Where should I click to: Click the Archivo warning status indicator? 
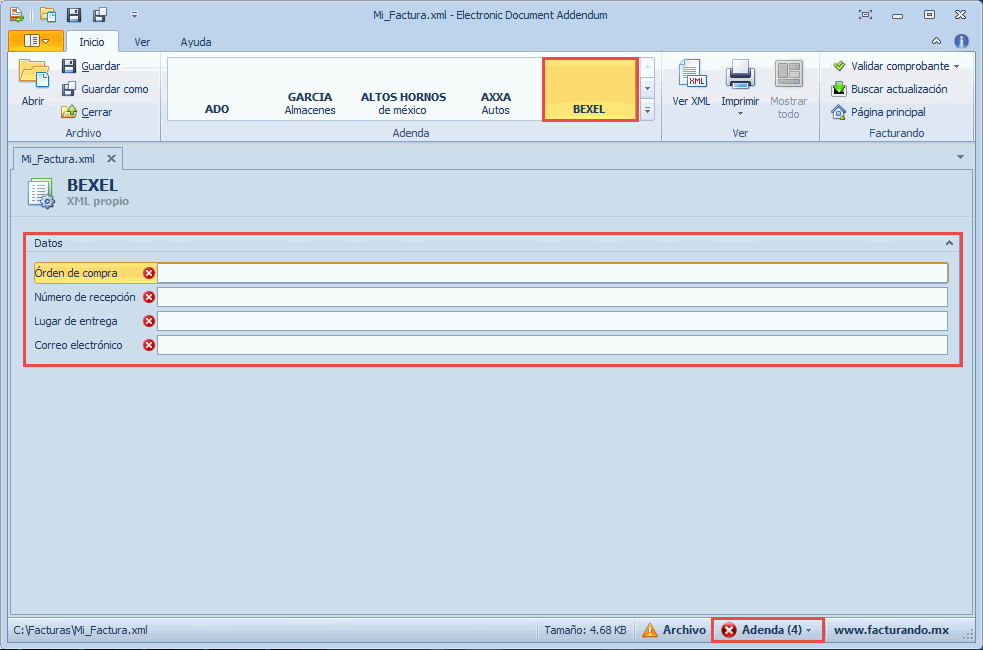tap(675, 630)
